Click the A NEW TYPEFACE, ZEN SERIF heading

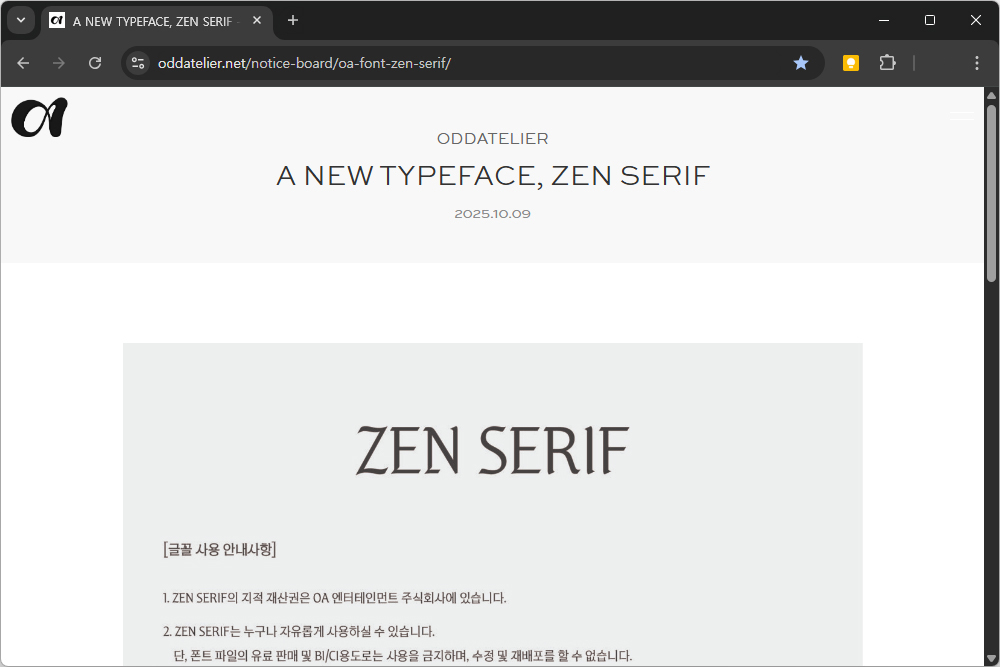pos(492,176)
